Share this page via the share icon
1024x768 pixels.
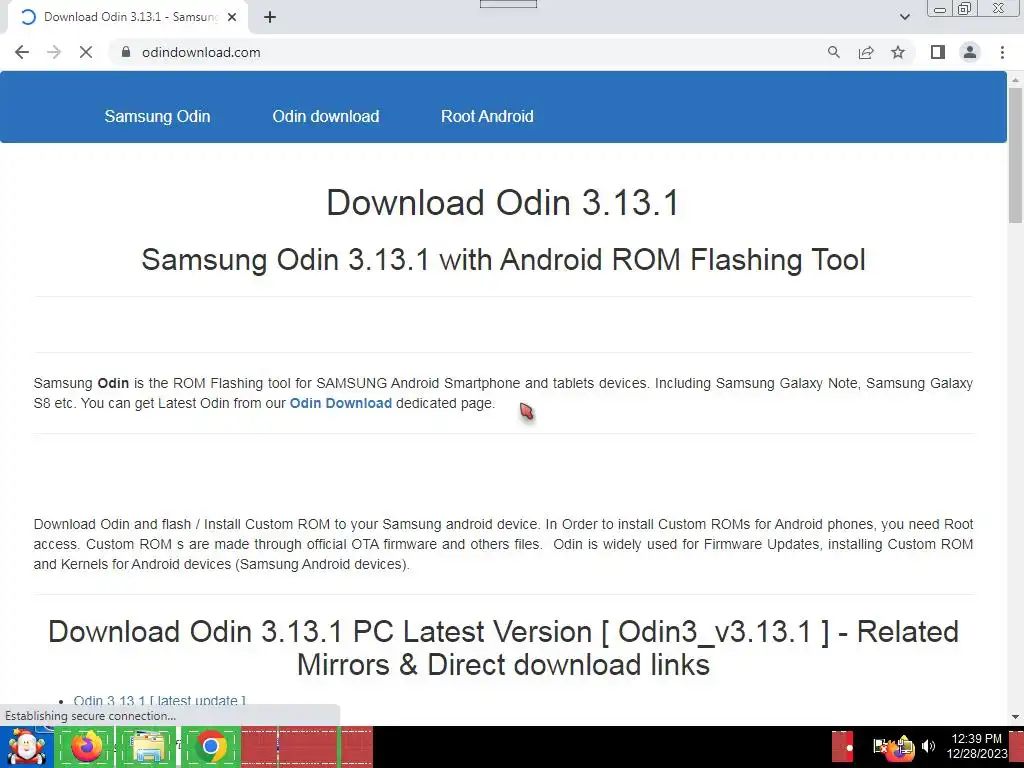(x=866, y=52)
